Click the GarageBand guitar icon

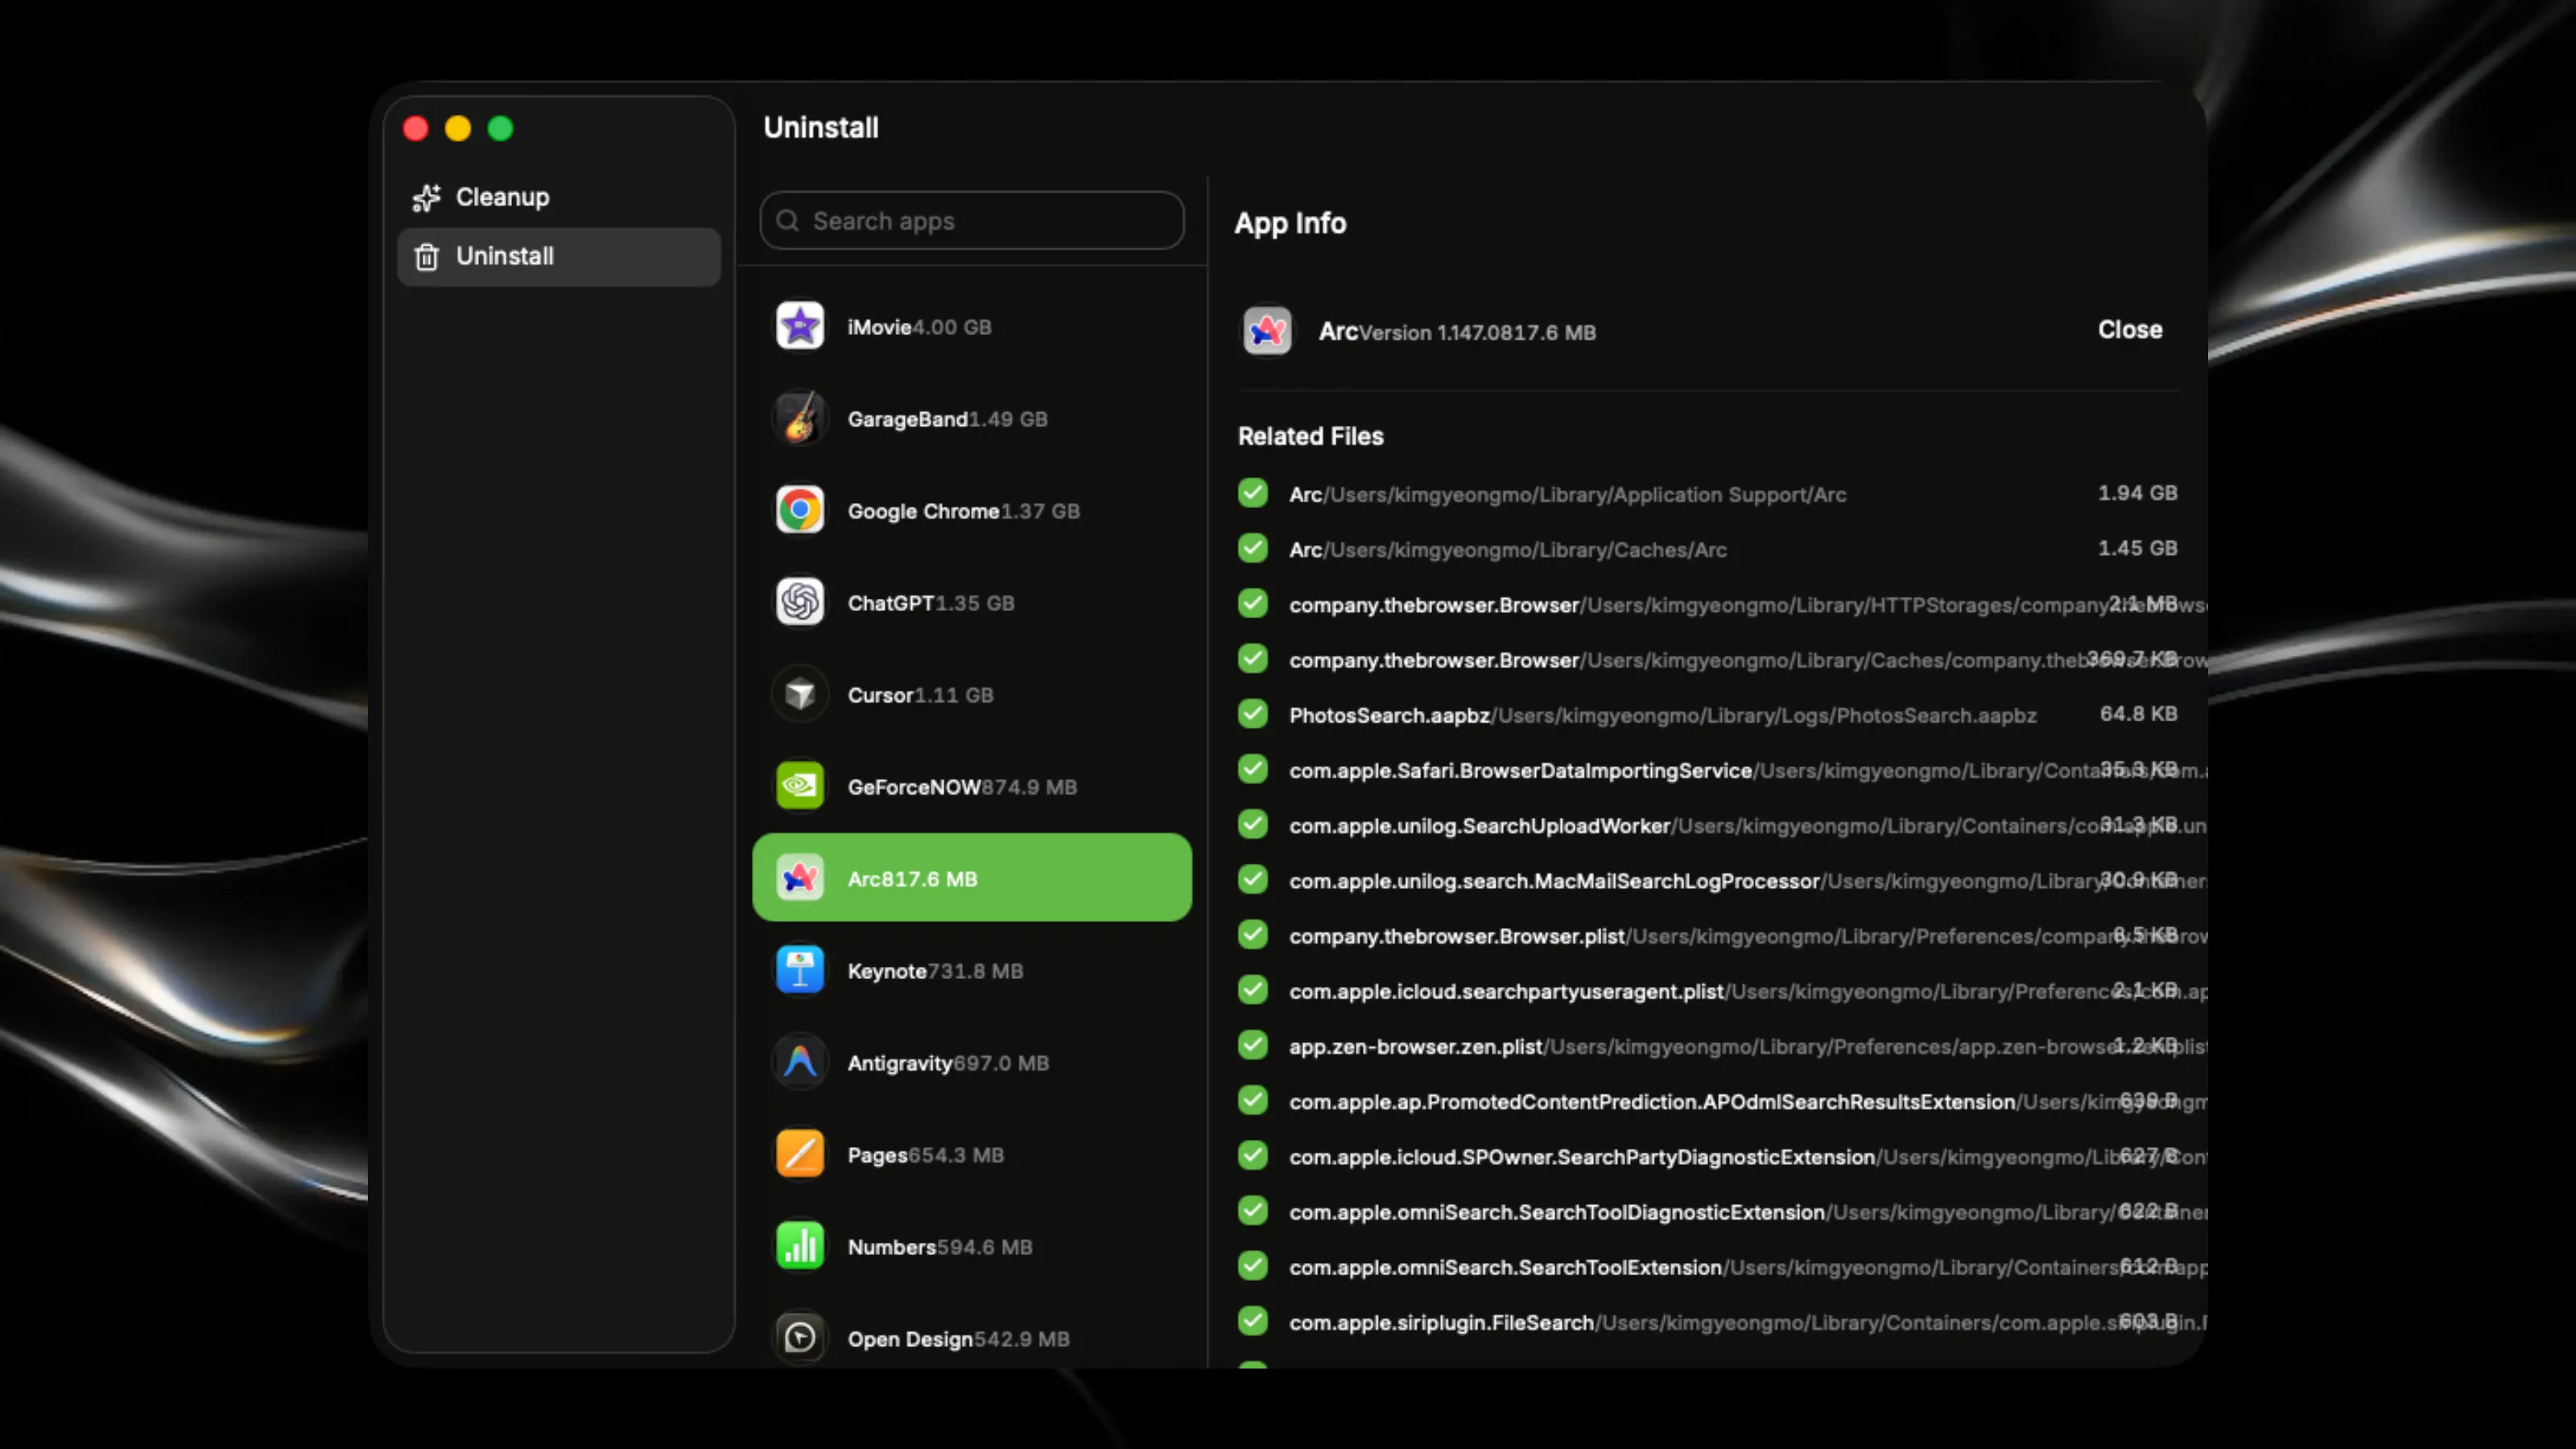tap(800, 418)
